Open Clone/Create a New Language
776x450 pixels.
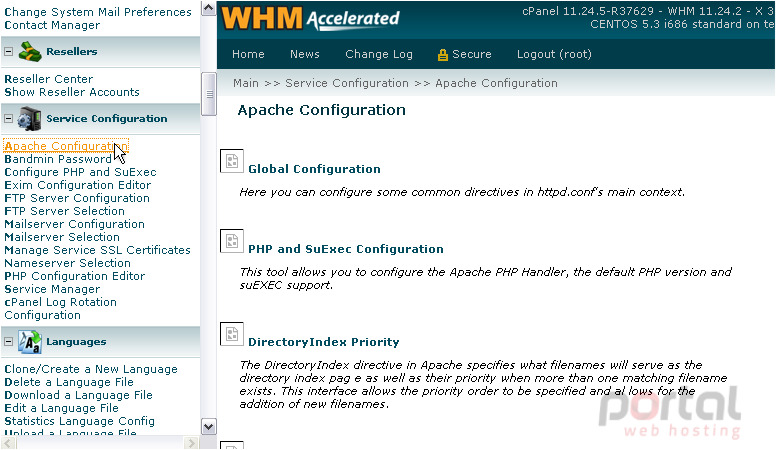pos(91,370)
